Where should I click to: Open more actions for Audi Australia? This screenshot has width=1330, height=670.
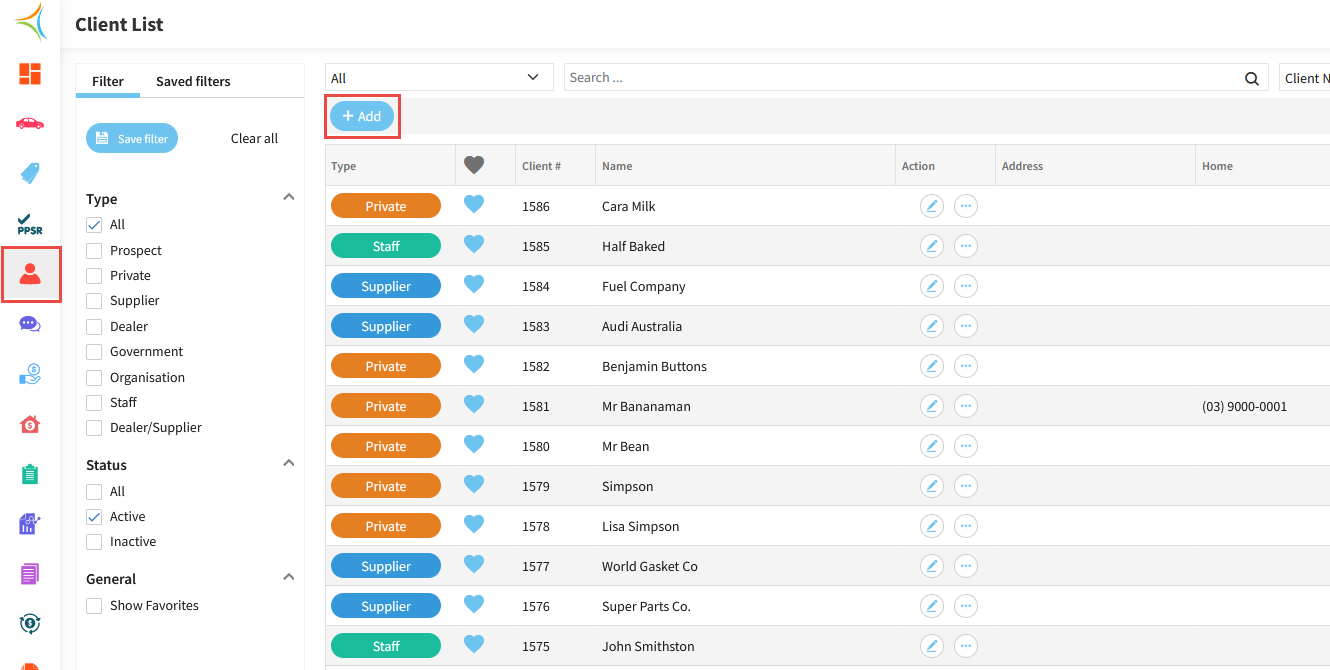pyautogui.click(x=966, y=326)
